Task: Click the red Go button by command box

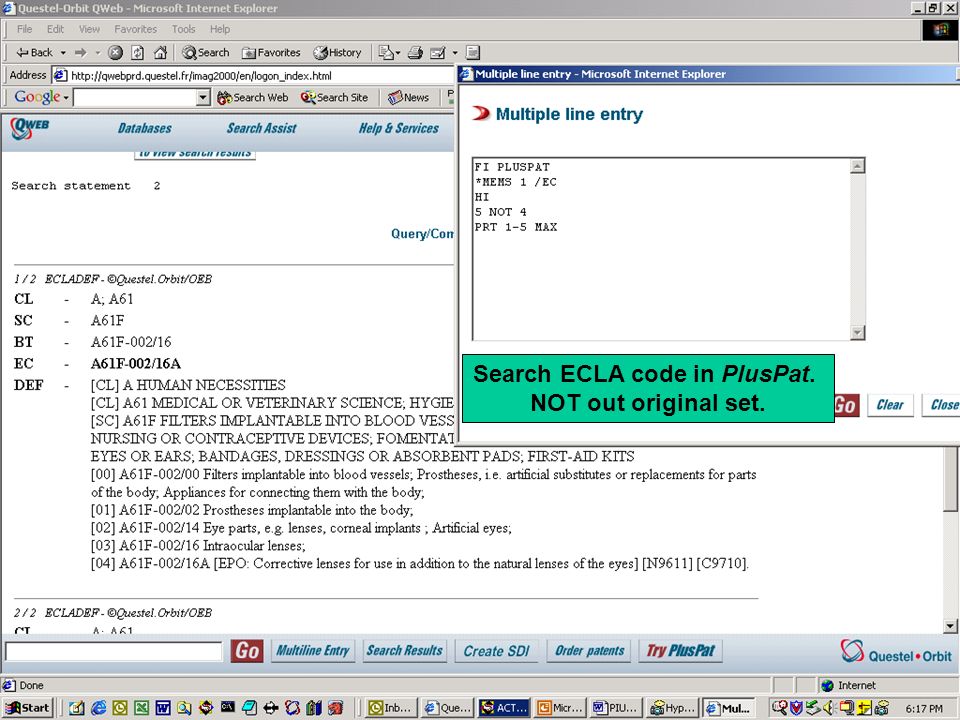Action: [x=247, y=650]
